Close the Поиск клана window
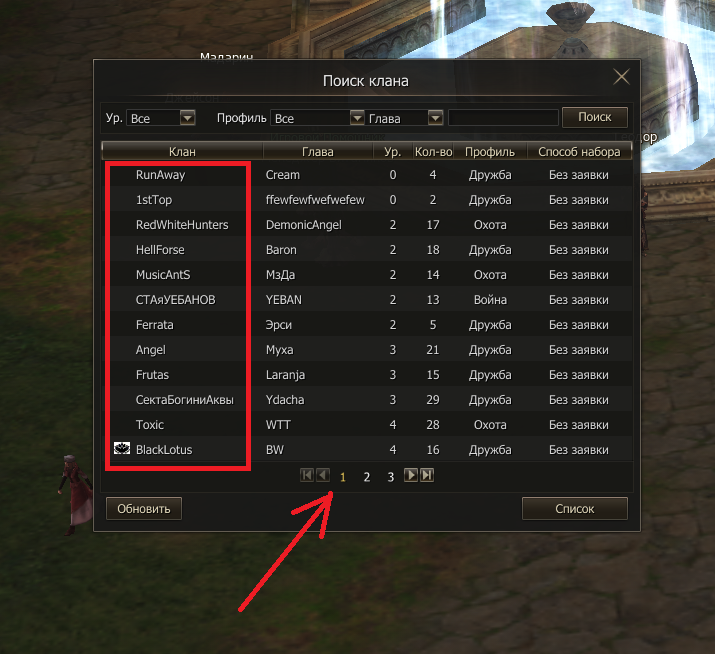Screen dimensions: 715x654 click(x=621, y=77)
